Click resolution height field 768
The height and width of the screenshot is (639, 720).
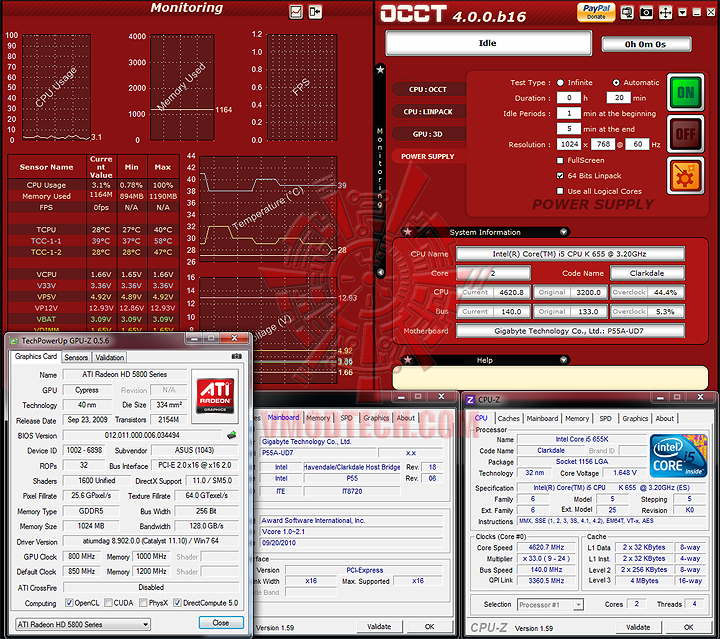(x=603, y=144)
